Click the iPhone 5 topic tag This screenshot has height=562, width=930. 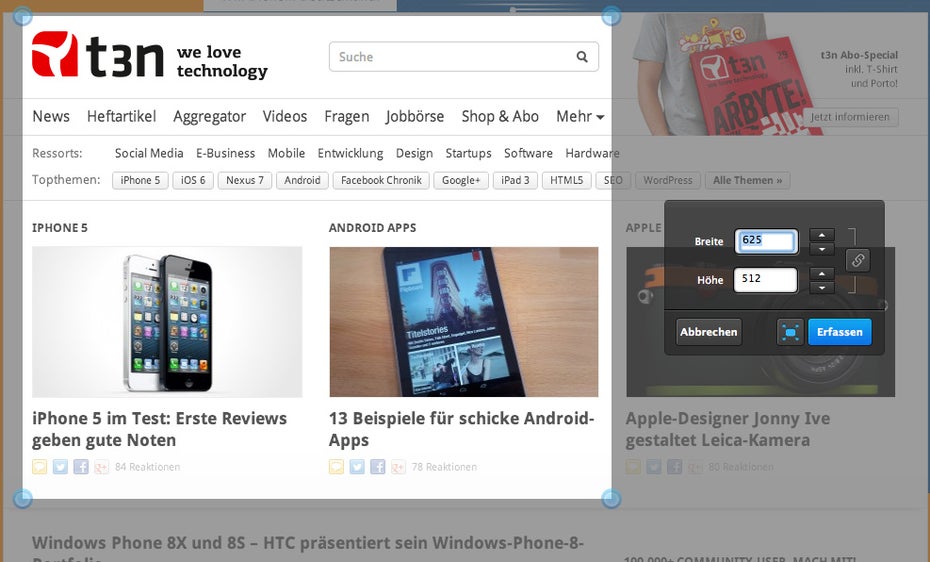(140, 180)
